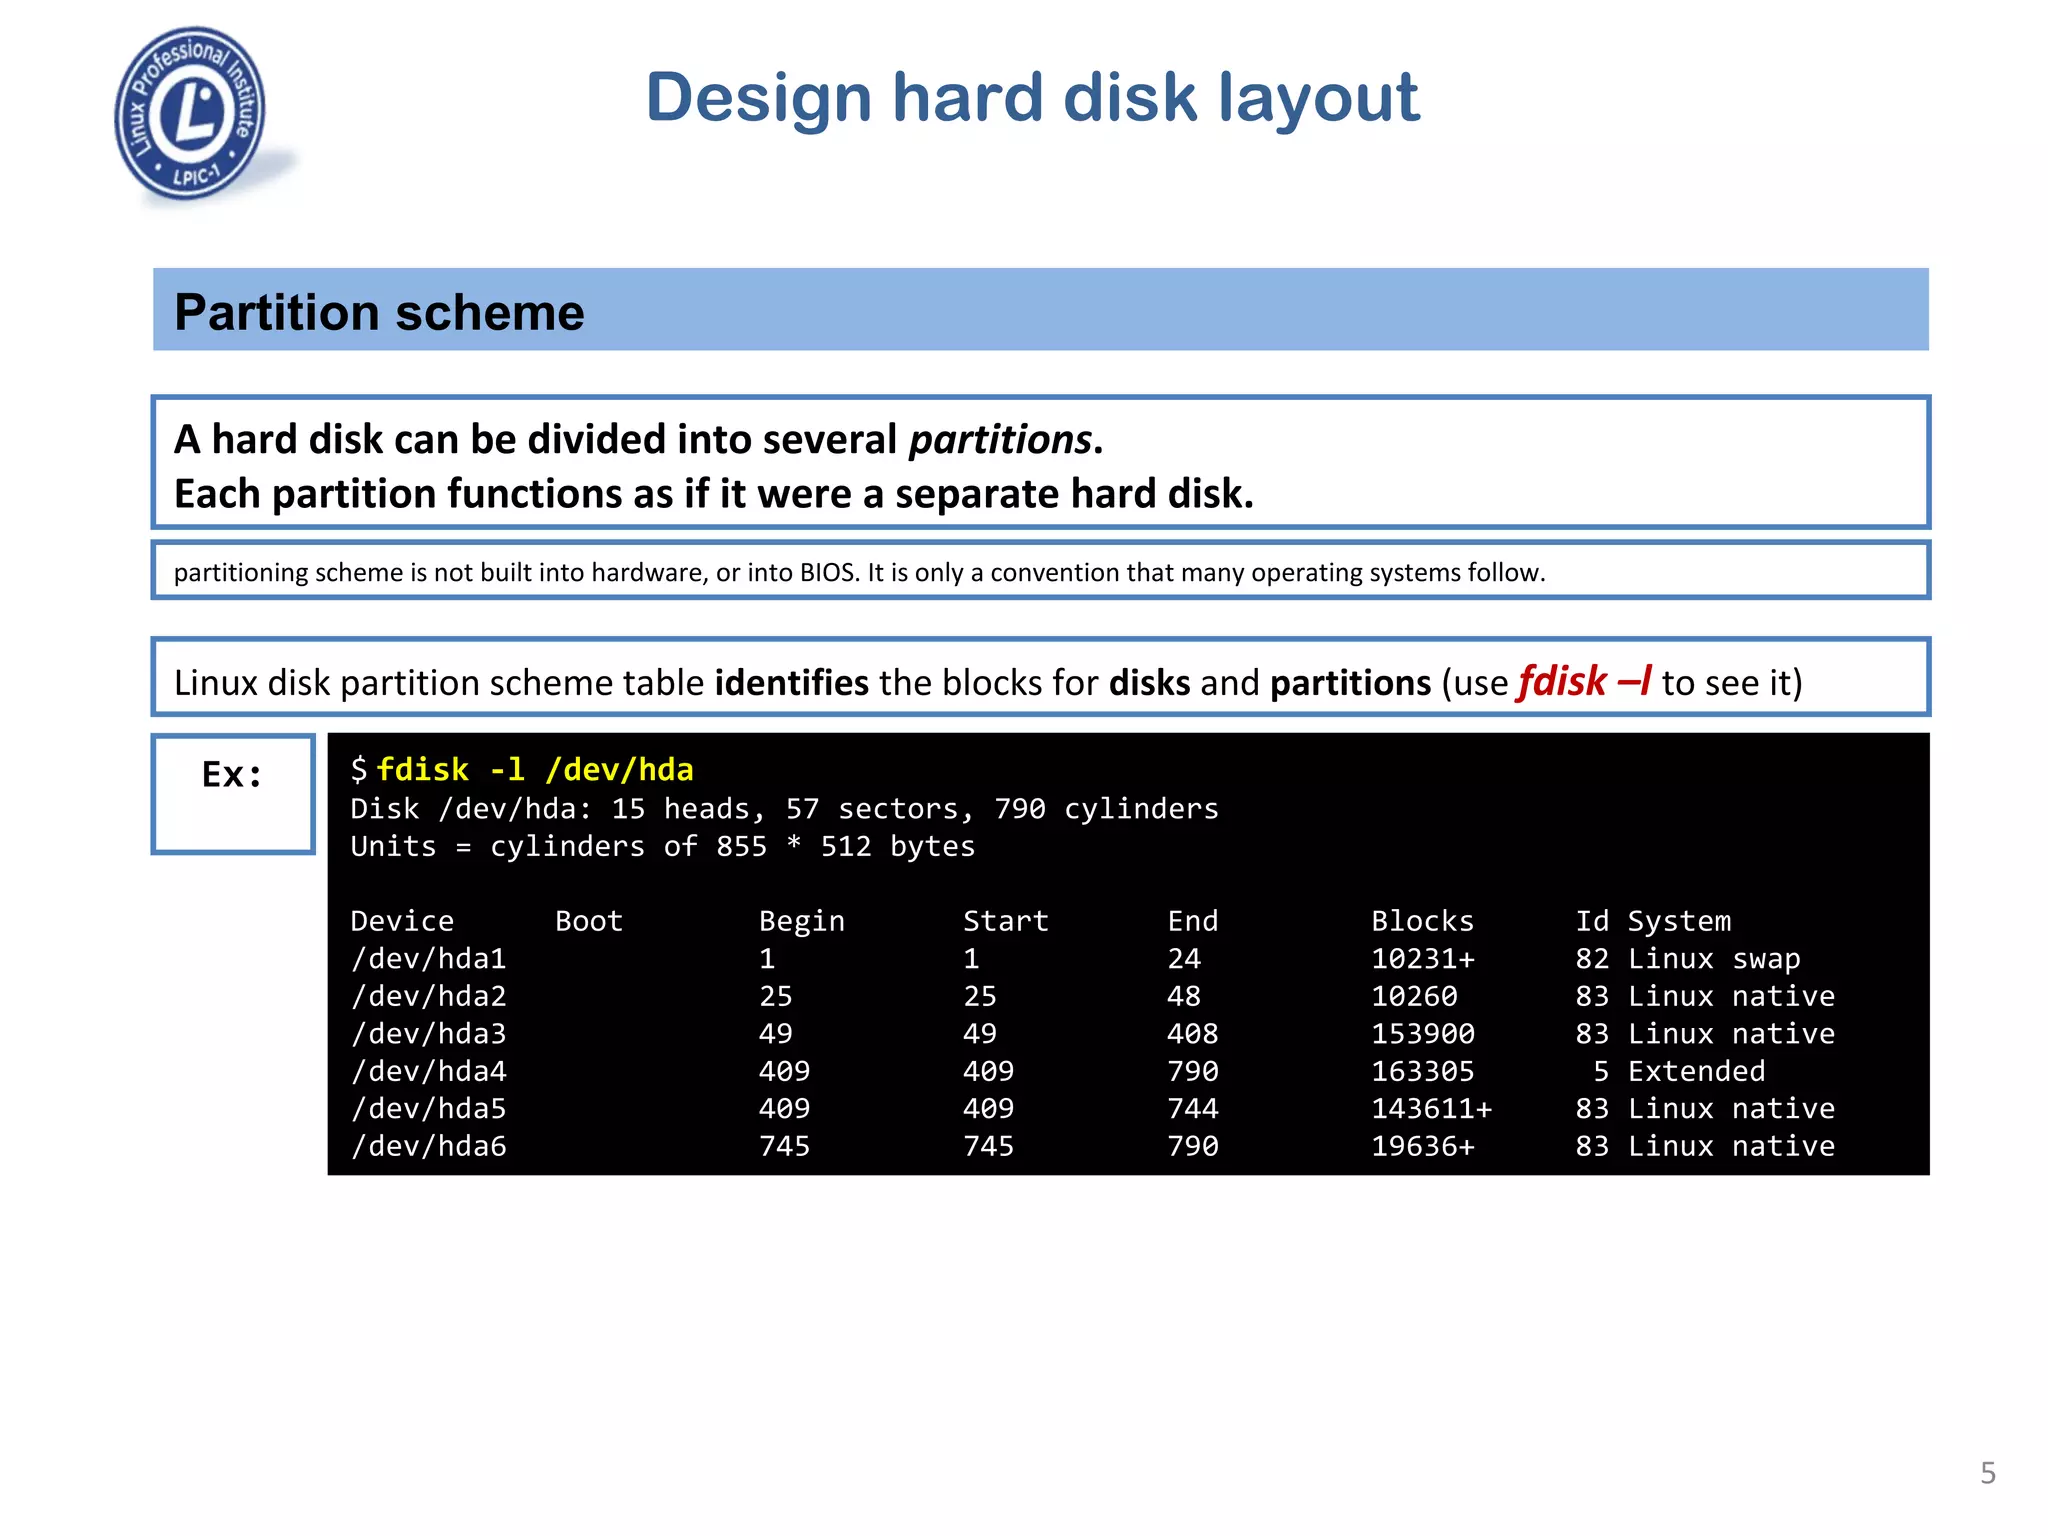Click the '5 Extended' system entry
Image resolution: width=2048 pixels, height=1536 pixels.
tap(1679, 1071)
